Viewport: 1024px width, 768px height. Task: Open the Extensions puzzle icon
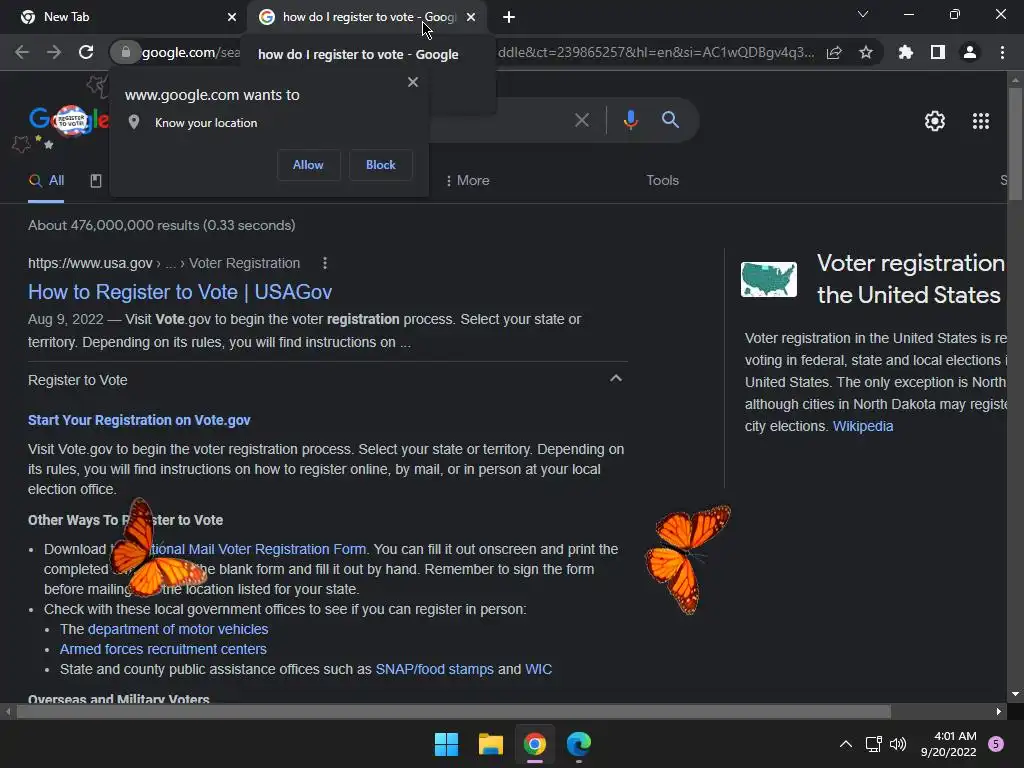click(x=906, y=52)
